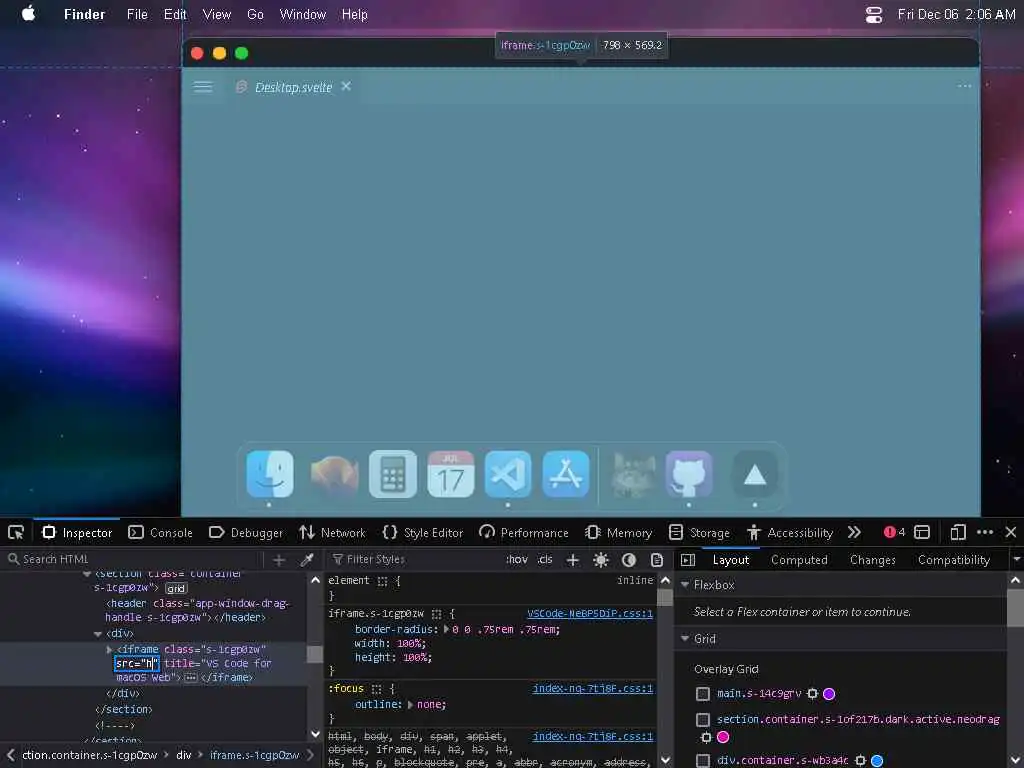Click the grid badge in markup
Screen dimensions: 1024x768
click(x=176, y=588)
